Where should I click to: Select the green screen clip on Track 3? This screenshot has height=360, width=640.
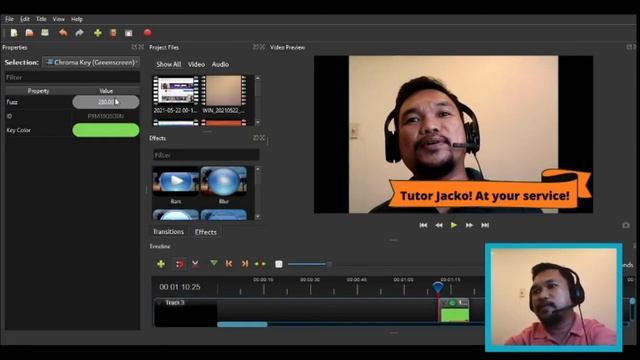tap(454, 311)
